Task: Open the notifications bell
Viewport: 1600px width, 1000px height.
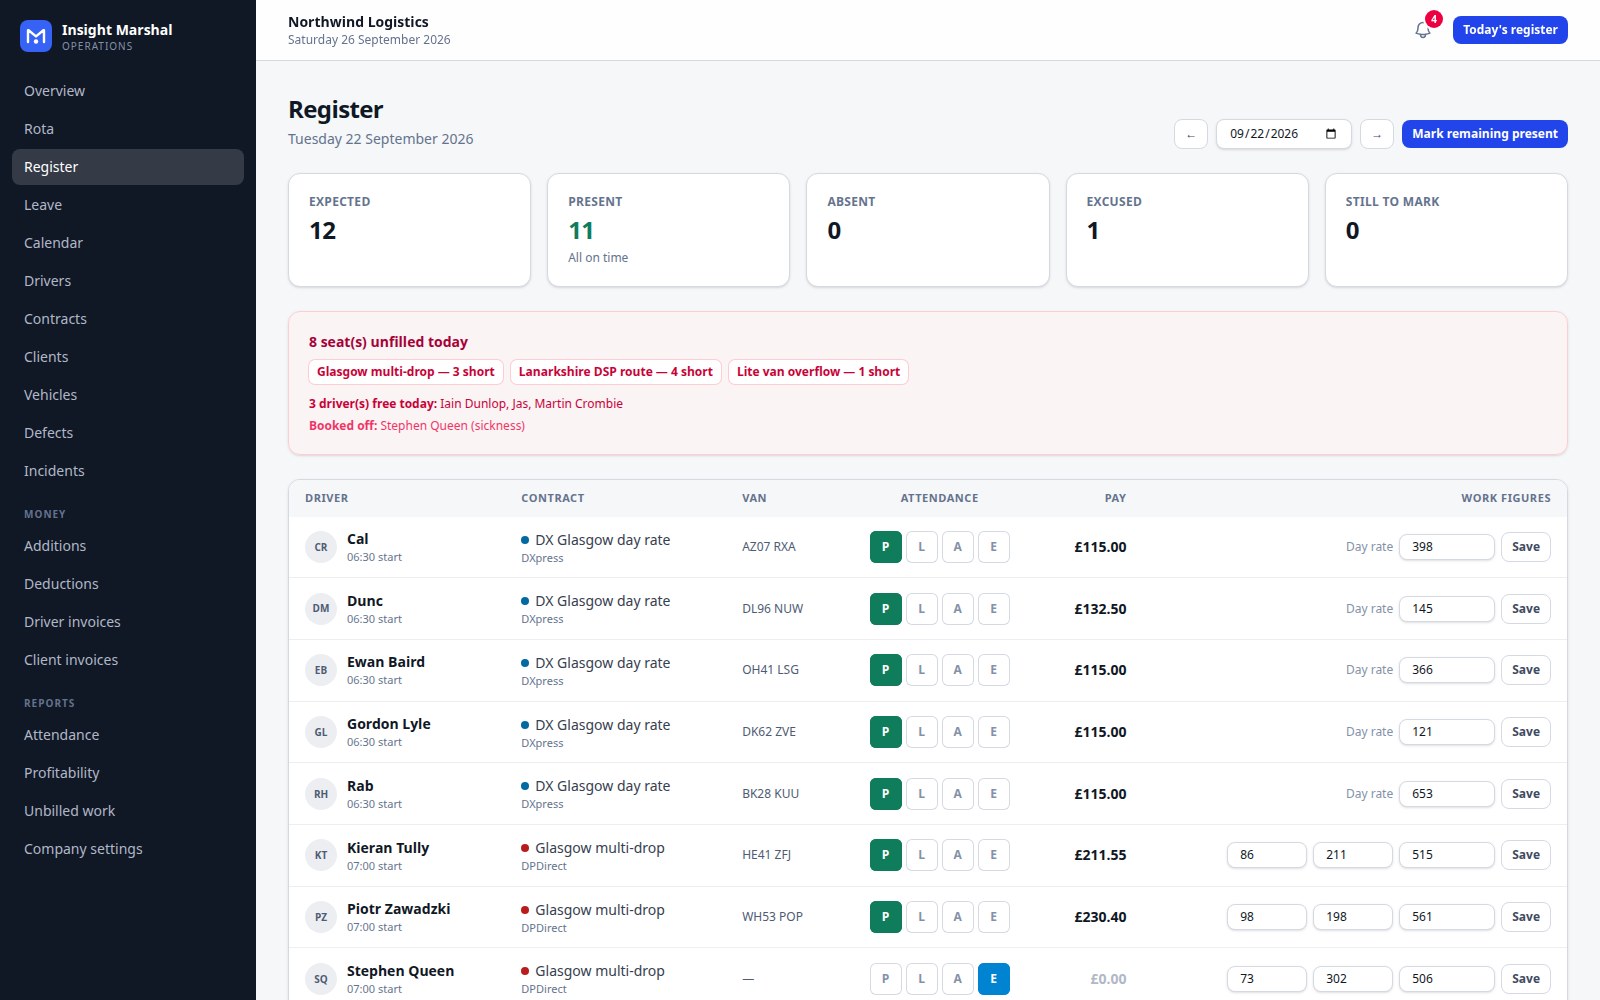Action: tap(1423, 30)
